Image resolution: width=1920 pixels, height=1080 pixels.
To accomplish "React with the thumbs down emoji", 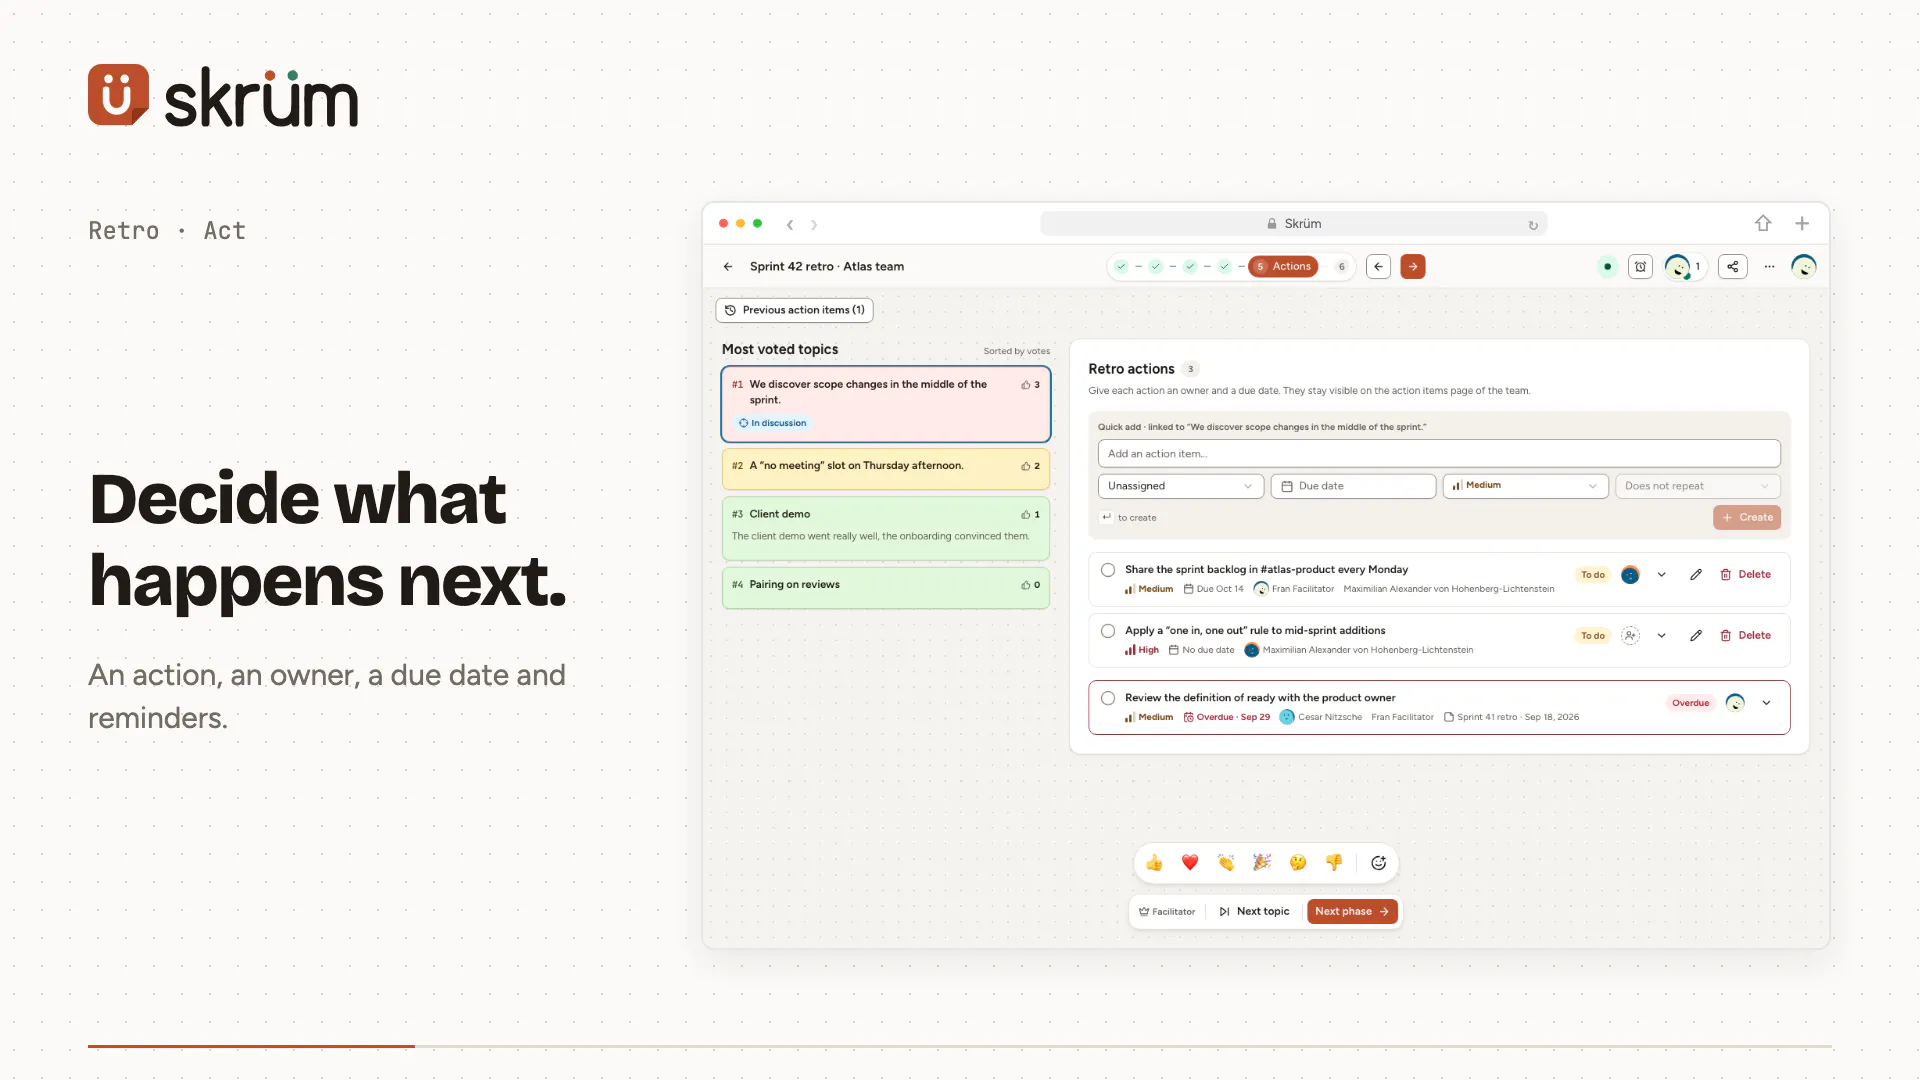I will (x=1334, y=863).
